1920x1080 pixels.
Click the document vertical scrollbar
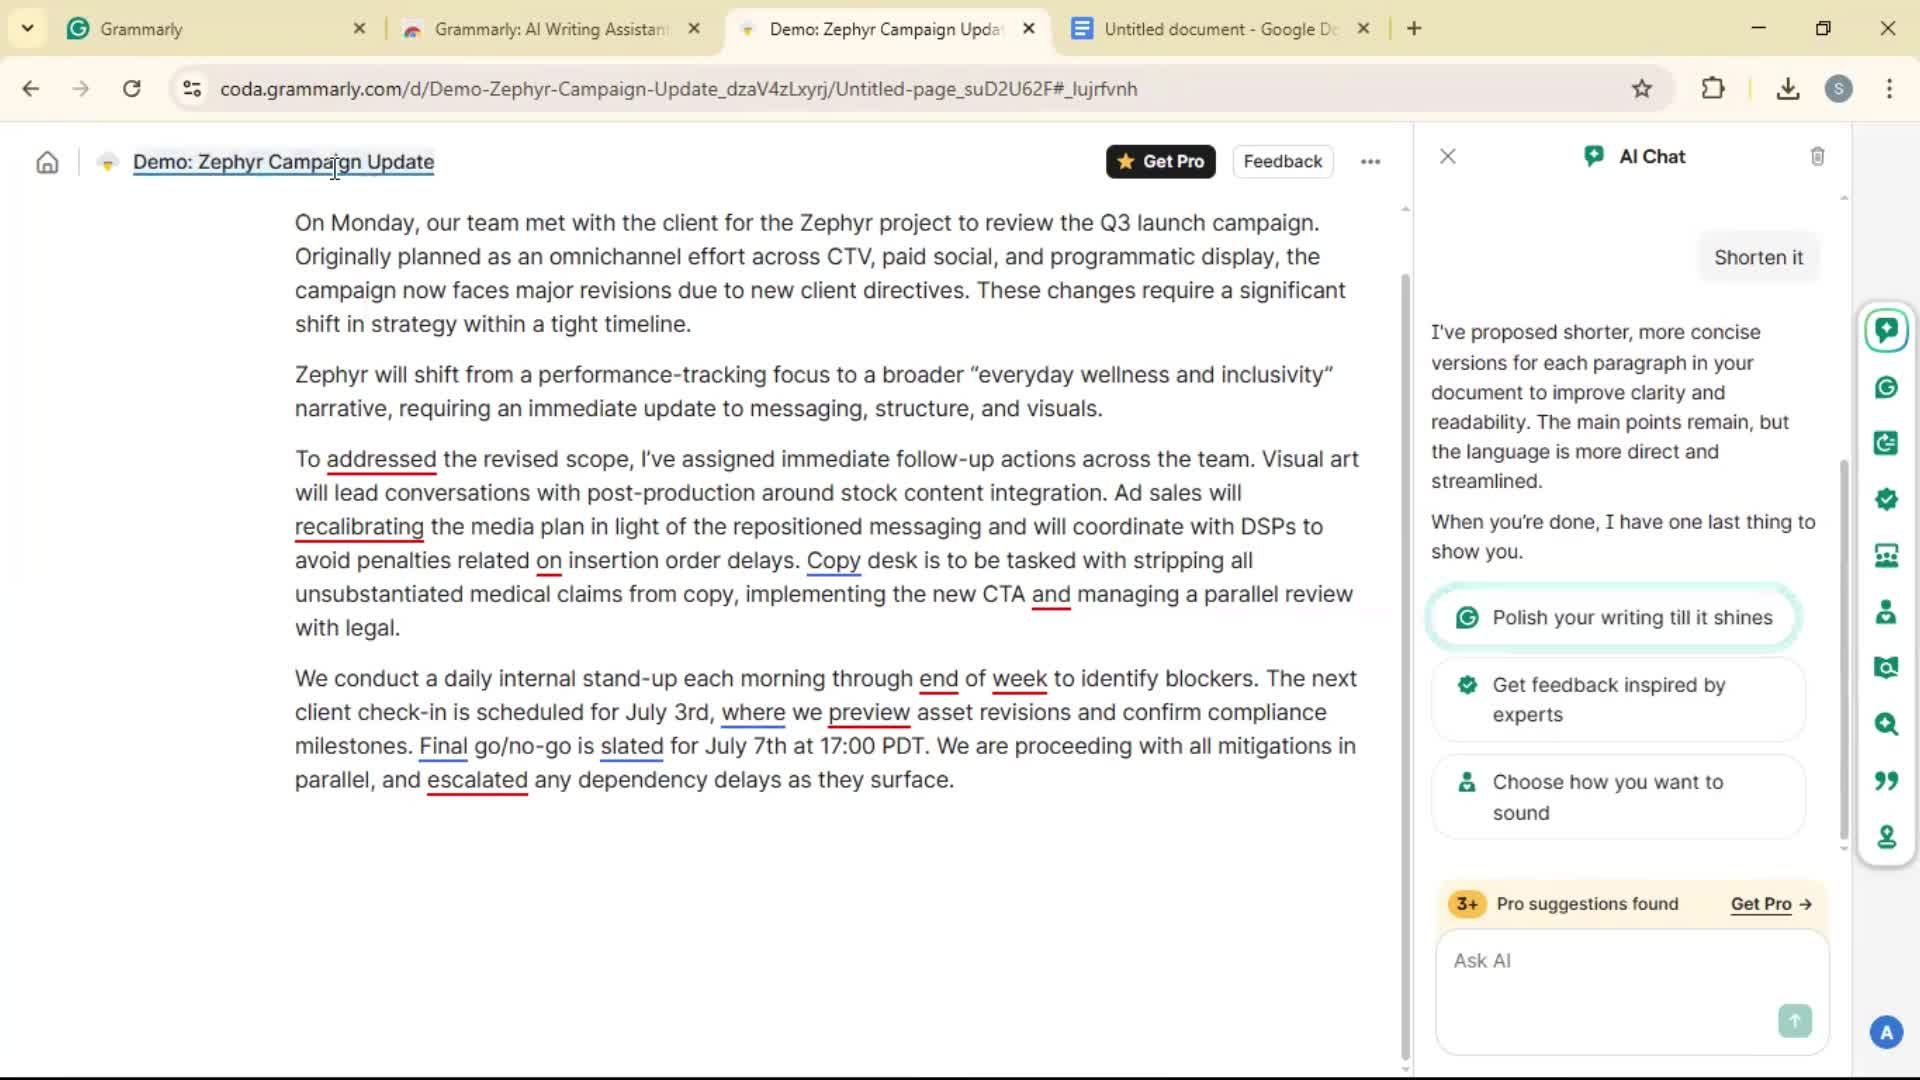coord(1405,660)
